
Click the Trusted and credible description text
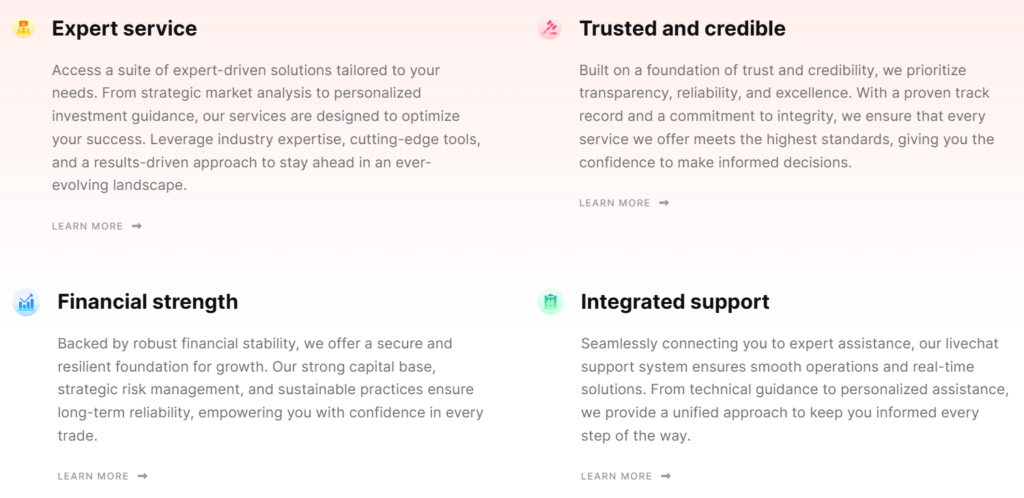click(x=787, y=116)
